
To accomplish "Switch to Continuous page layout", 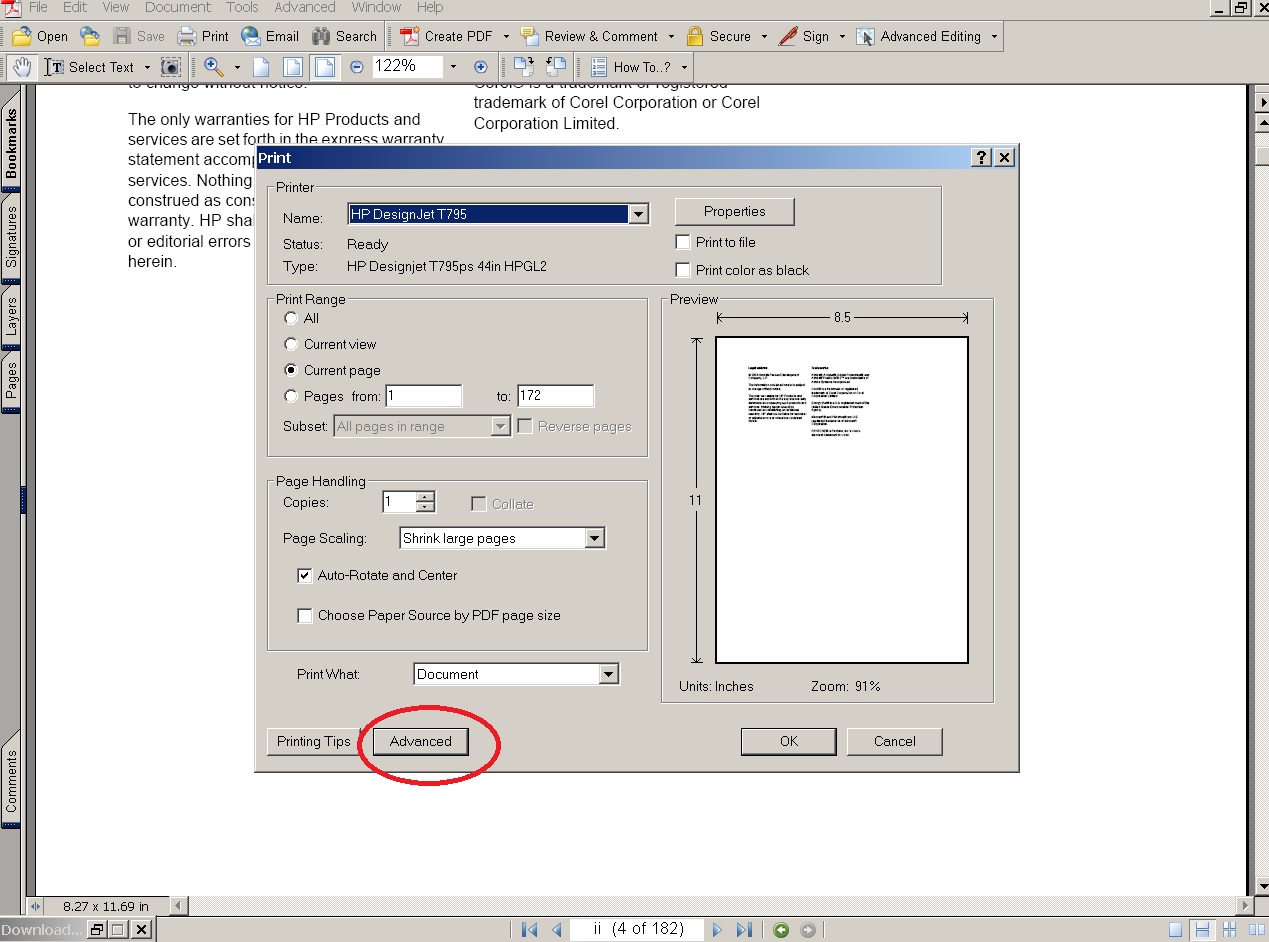I will tap(1204, 930).
